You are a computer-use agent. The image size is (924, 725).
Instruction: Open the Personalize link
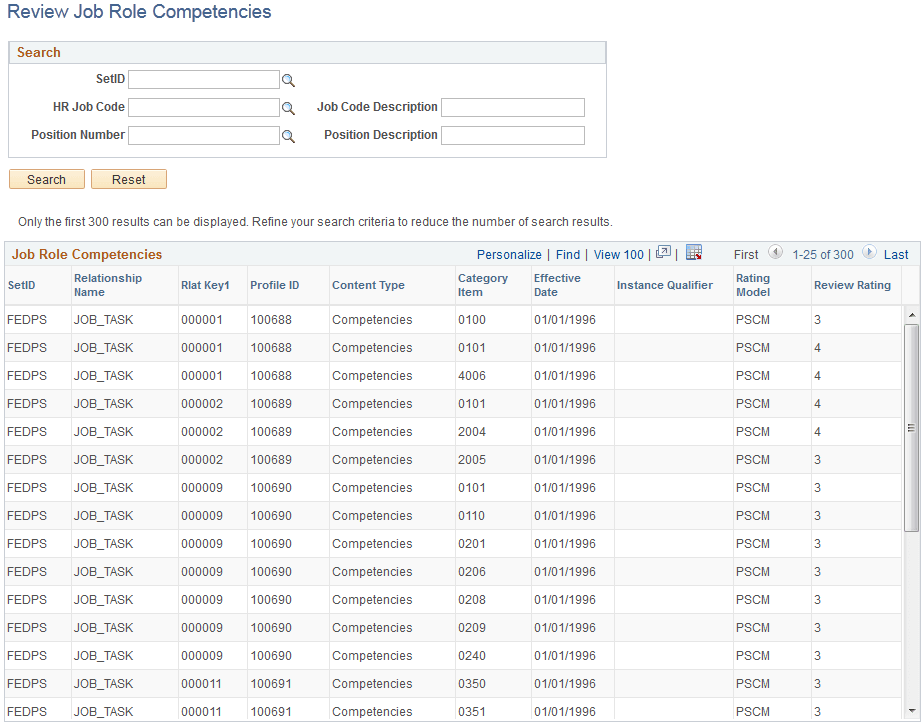coord(509,254)
